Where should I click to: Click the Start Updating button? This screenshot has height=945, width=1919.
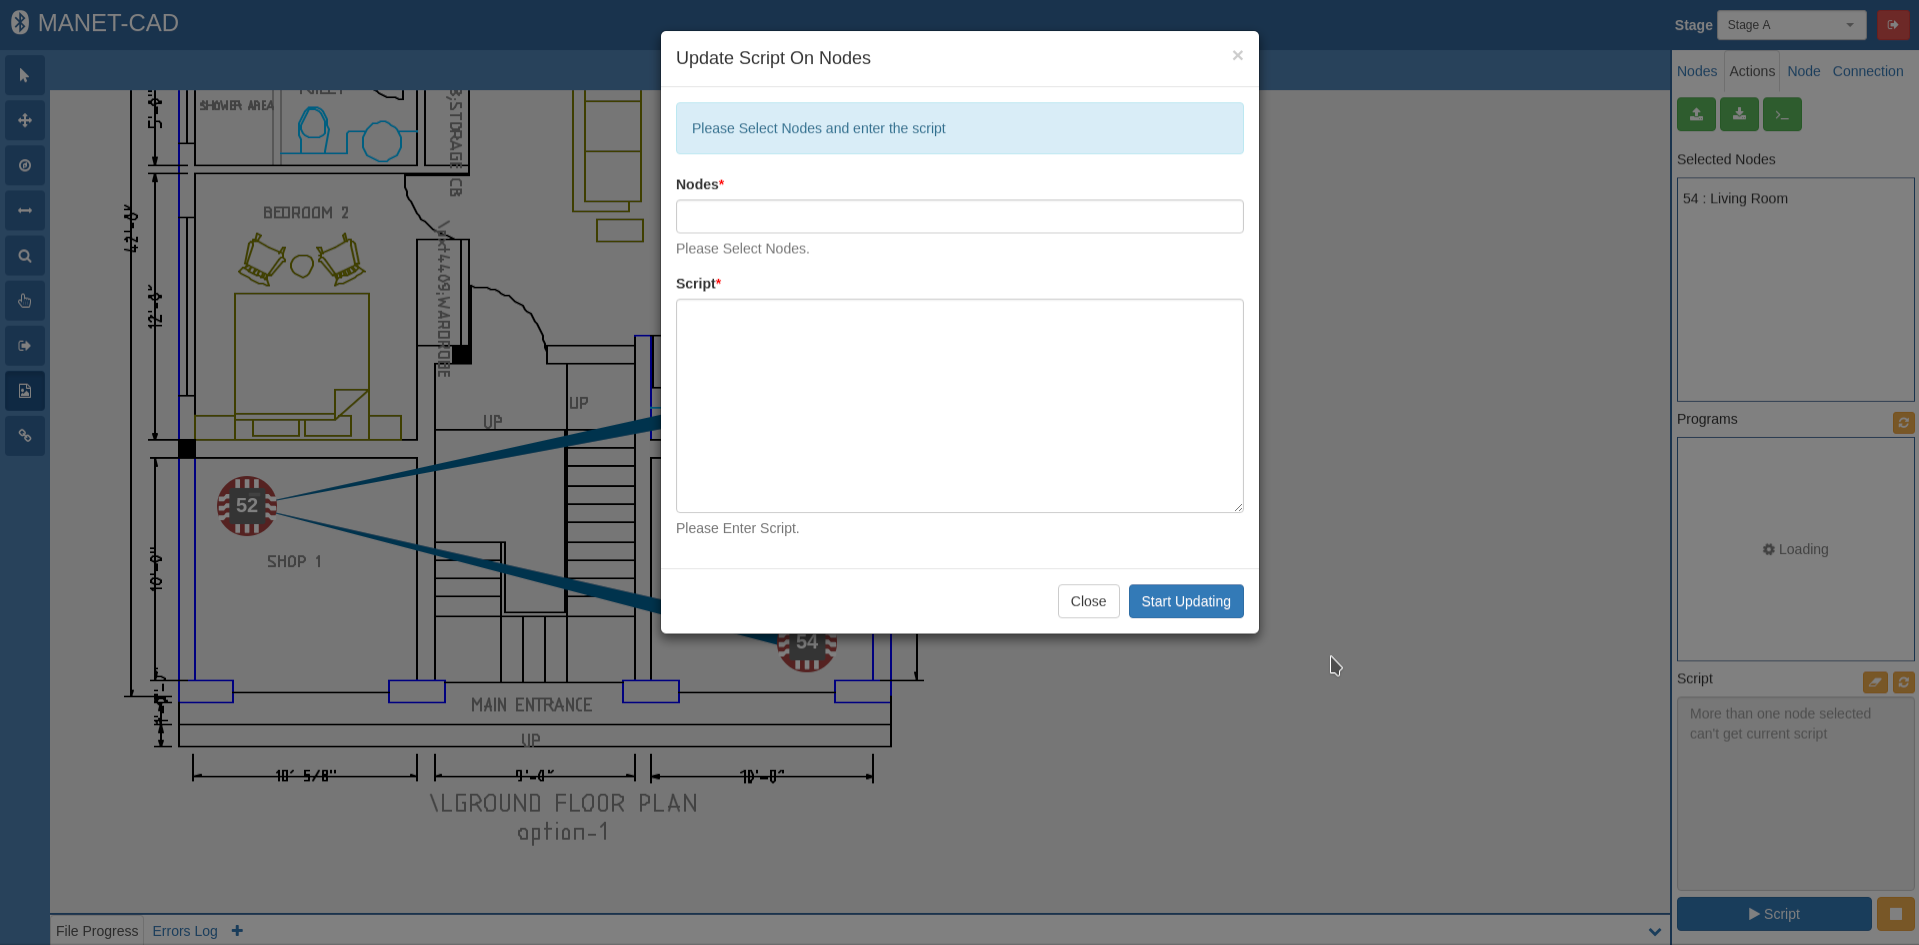[x=1186, y=601]
